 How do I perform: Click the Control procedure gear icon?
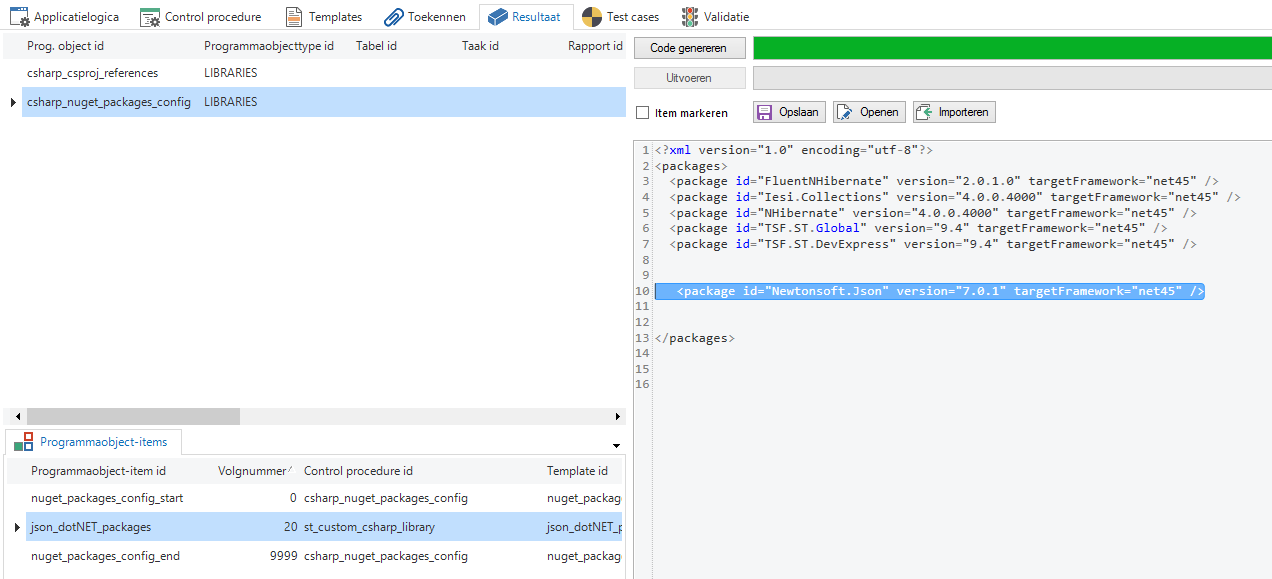[150, 17]
